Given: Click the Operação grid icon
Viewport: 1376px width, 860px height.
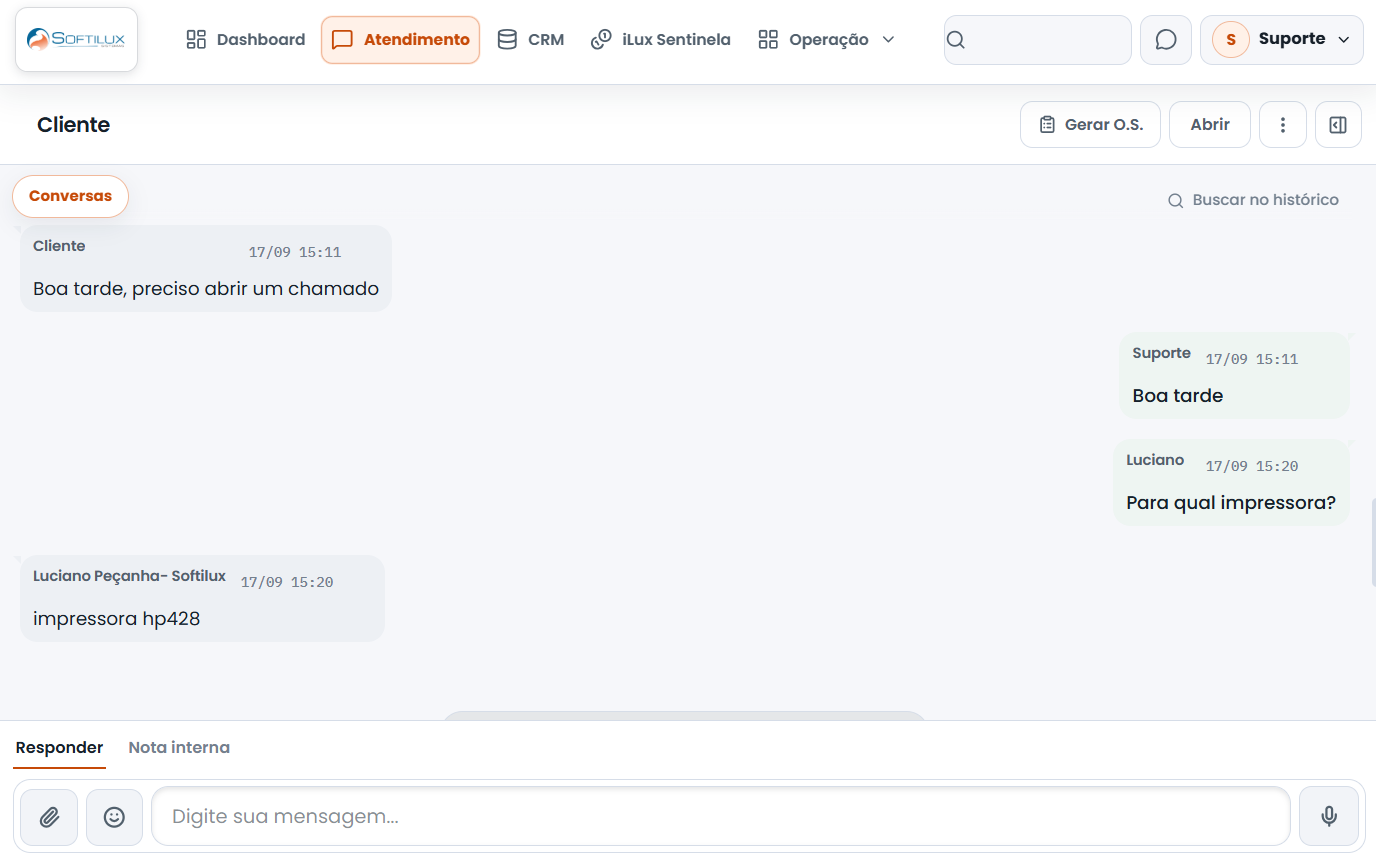Looking at the screenshot, I should click(768, 40).
